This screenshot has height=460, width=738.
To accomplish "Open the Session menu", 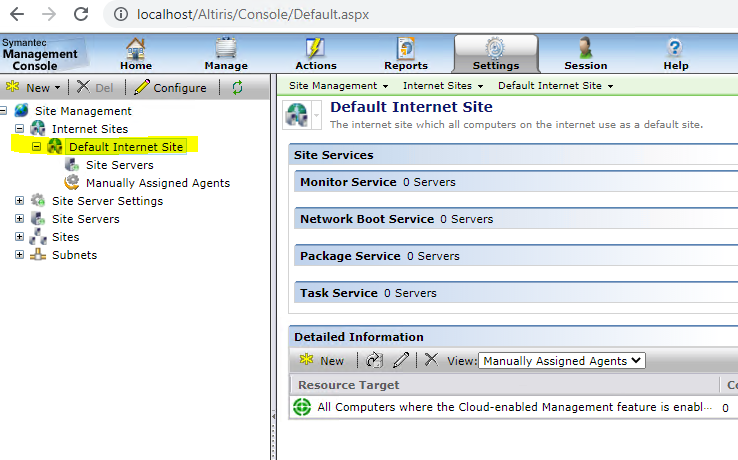I will click(586, 54).
